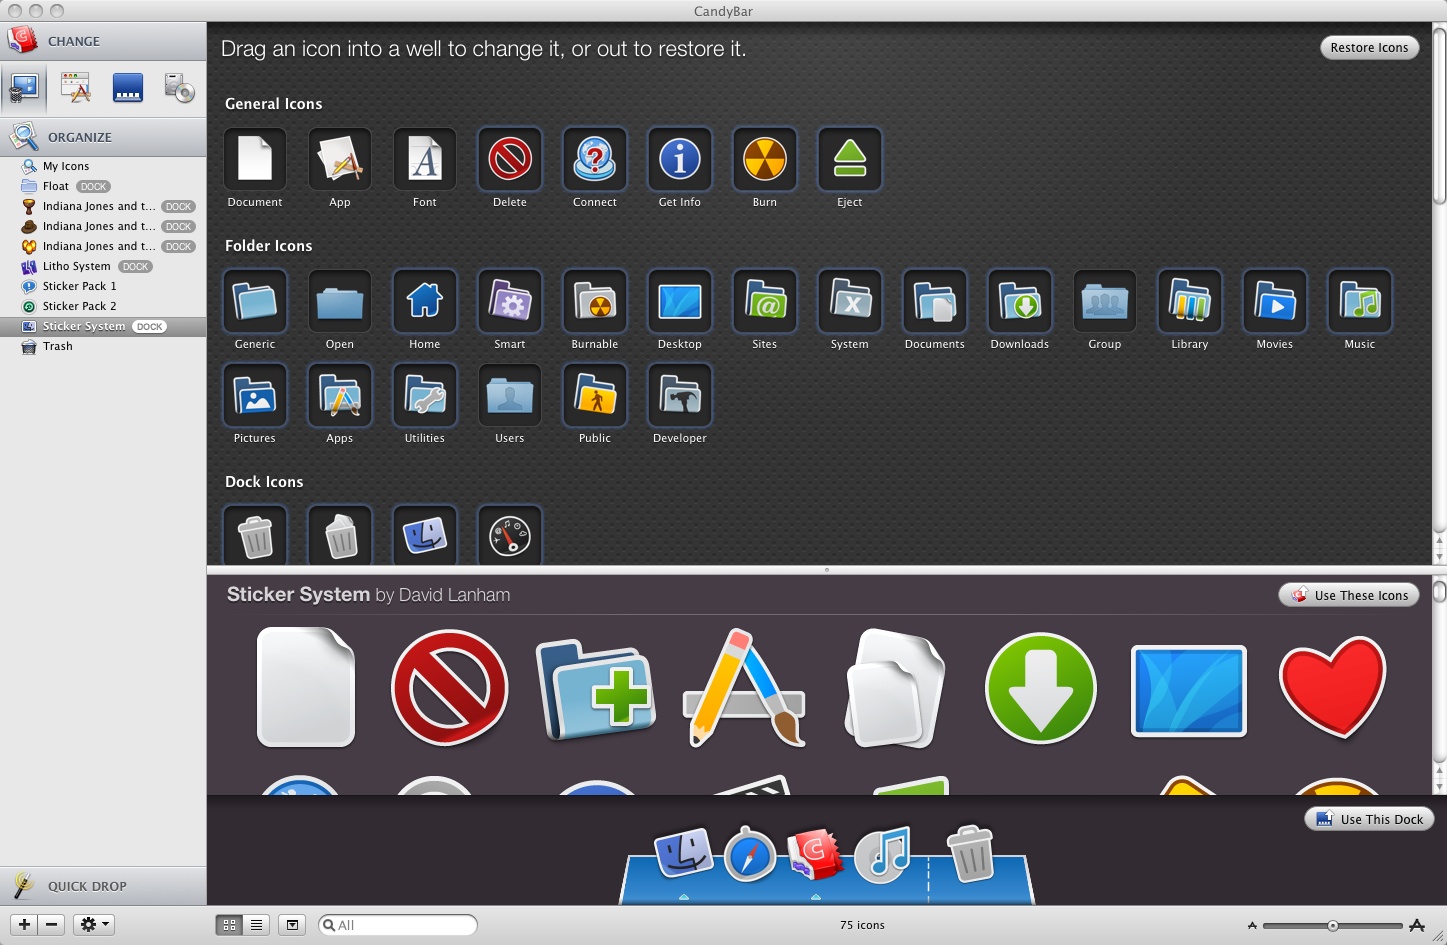Click the Library folder icon
This screenshot has width=1447, height=945.
coord(1190,301)
